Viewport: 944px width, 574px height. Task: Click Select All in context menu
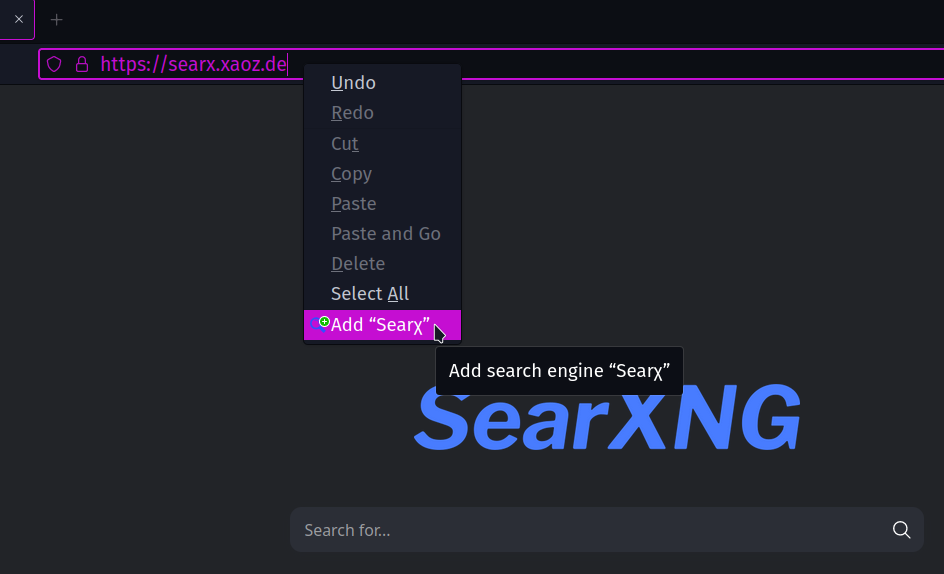[x=369, y=293]
